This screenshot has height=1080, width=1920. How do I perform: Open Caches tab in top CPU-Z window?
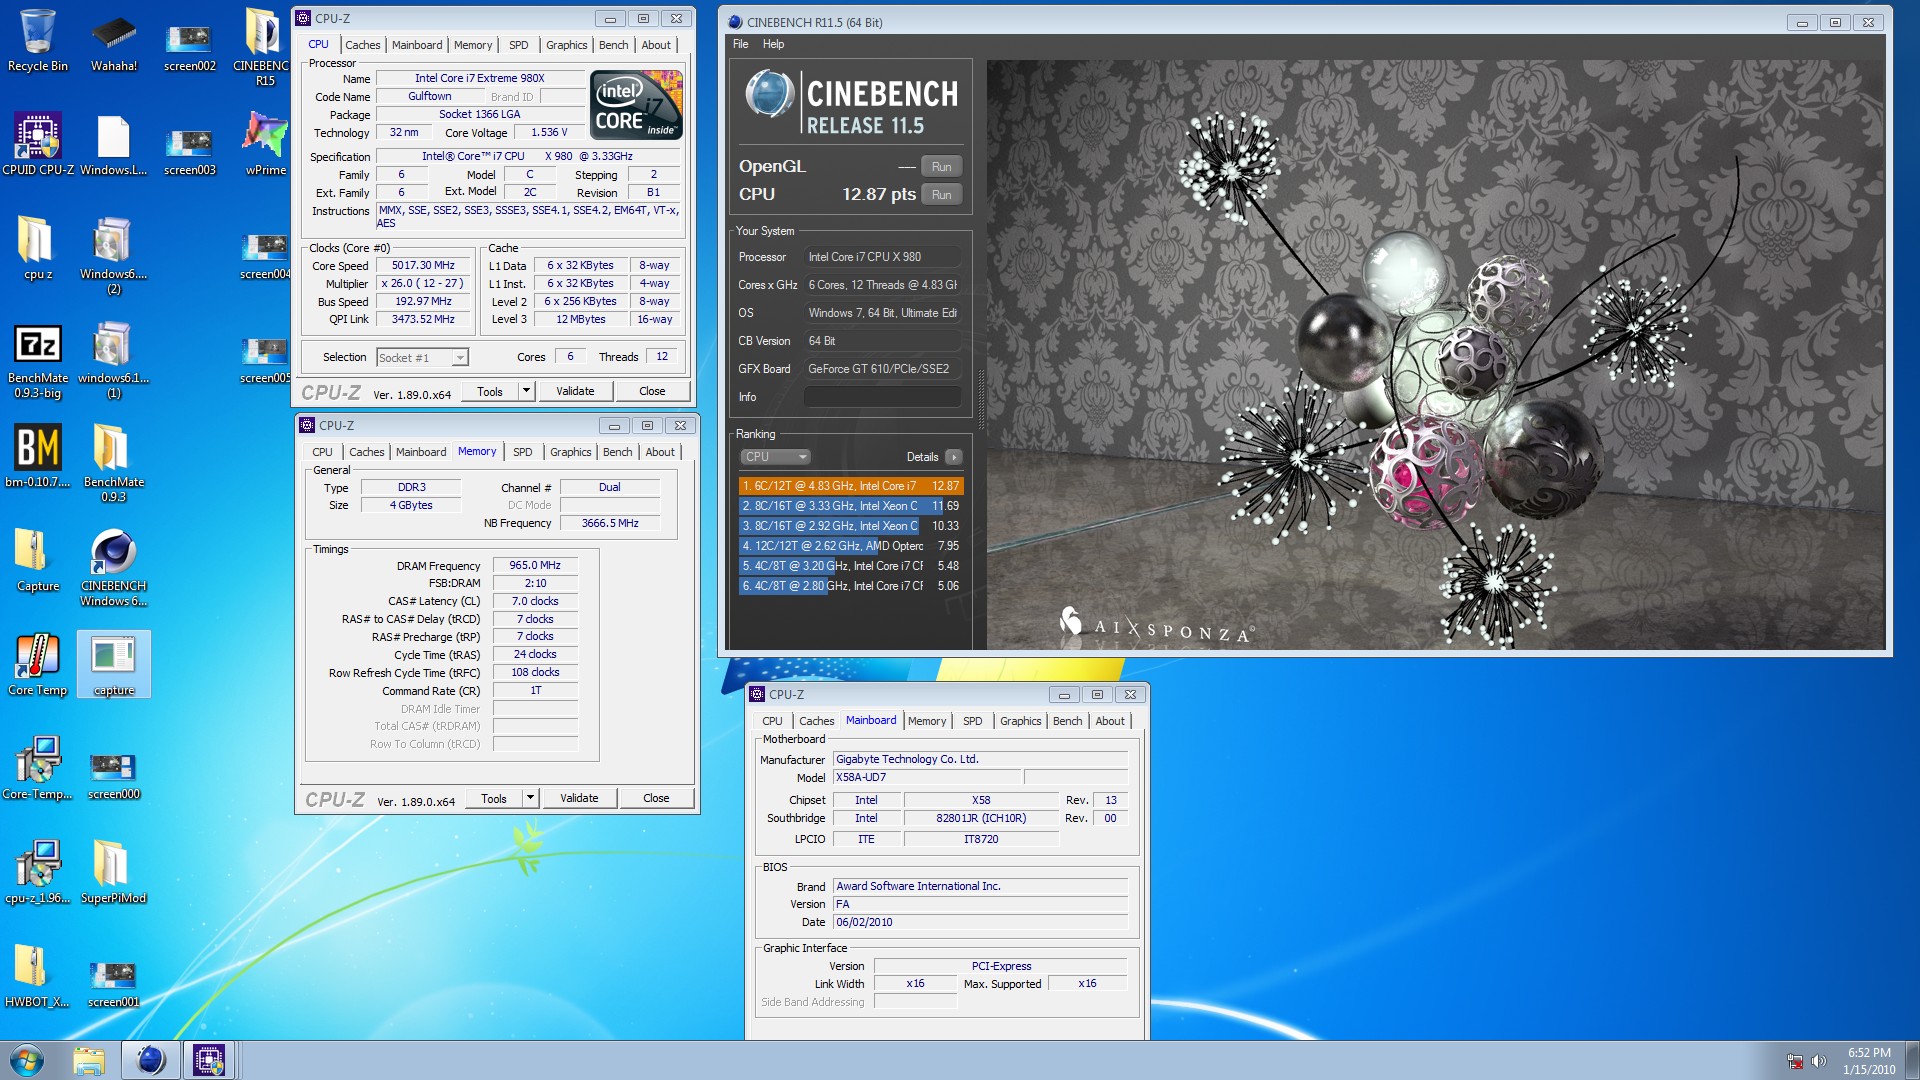click(362, 45)
